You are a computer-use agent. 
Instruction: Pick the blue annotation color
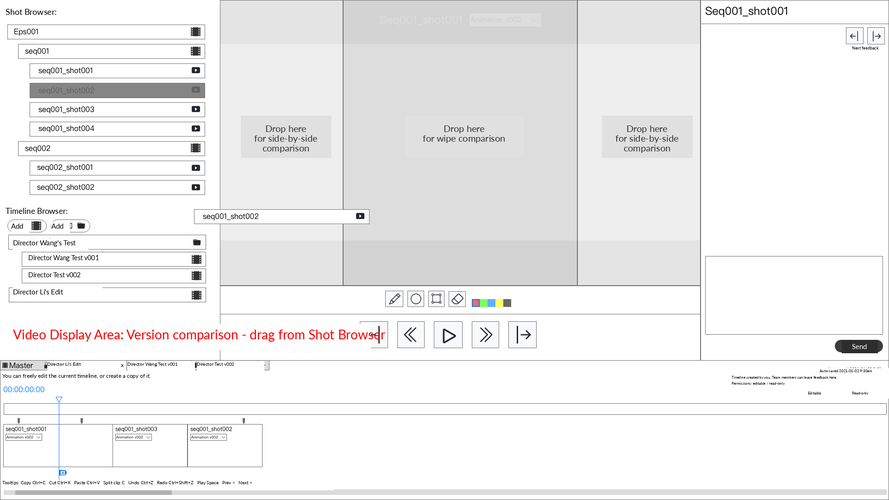(492, 303)
